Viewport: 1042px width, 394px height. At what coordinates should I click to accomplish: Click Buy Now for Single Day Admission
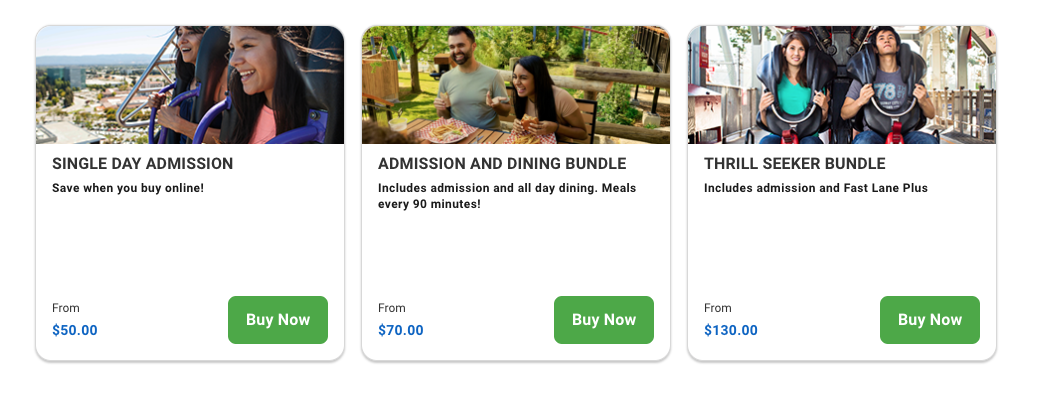(x=278, y=320)
